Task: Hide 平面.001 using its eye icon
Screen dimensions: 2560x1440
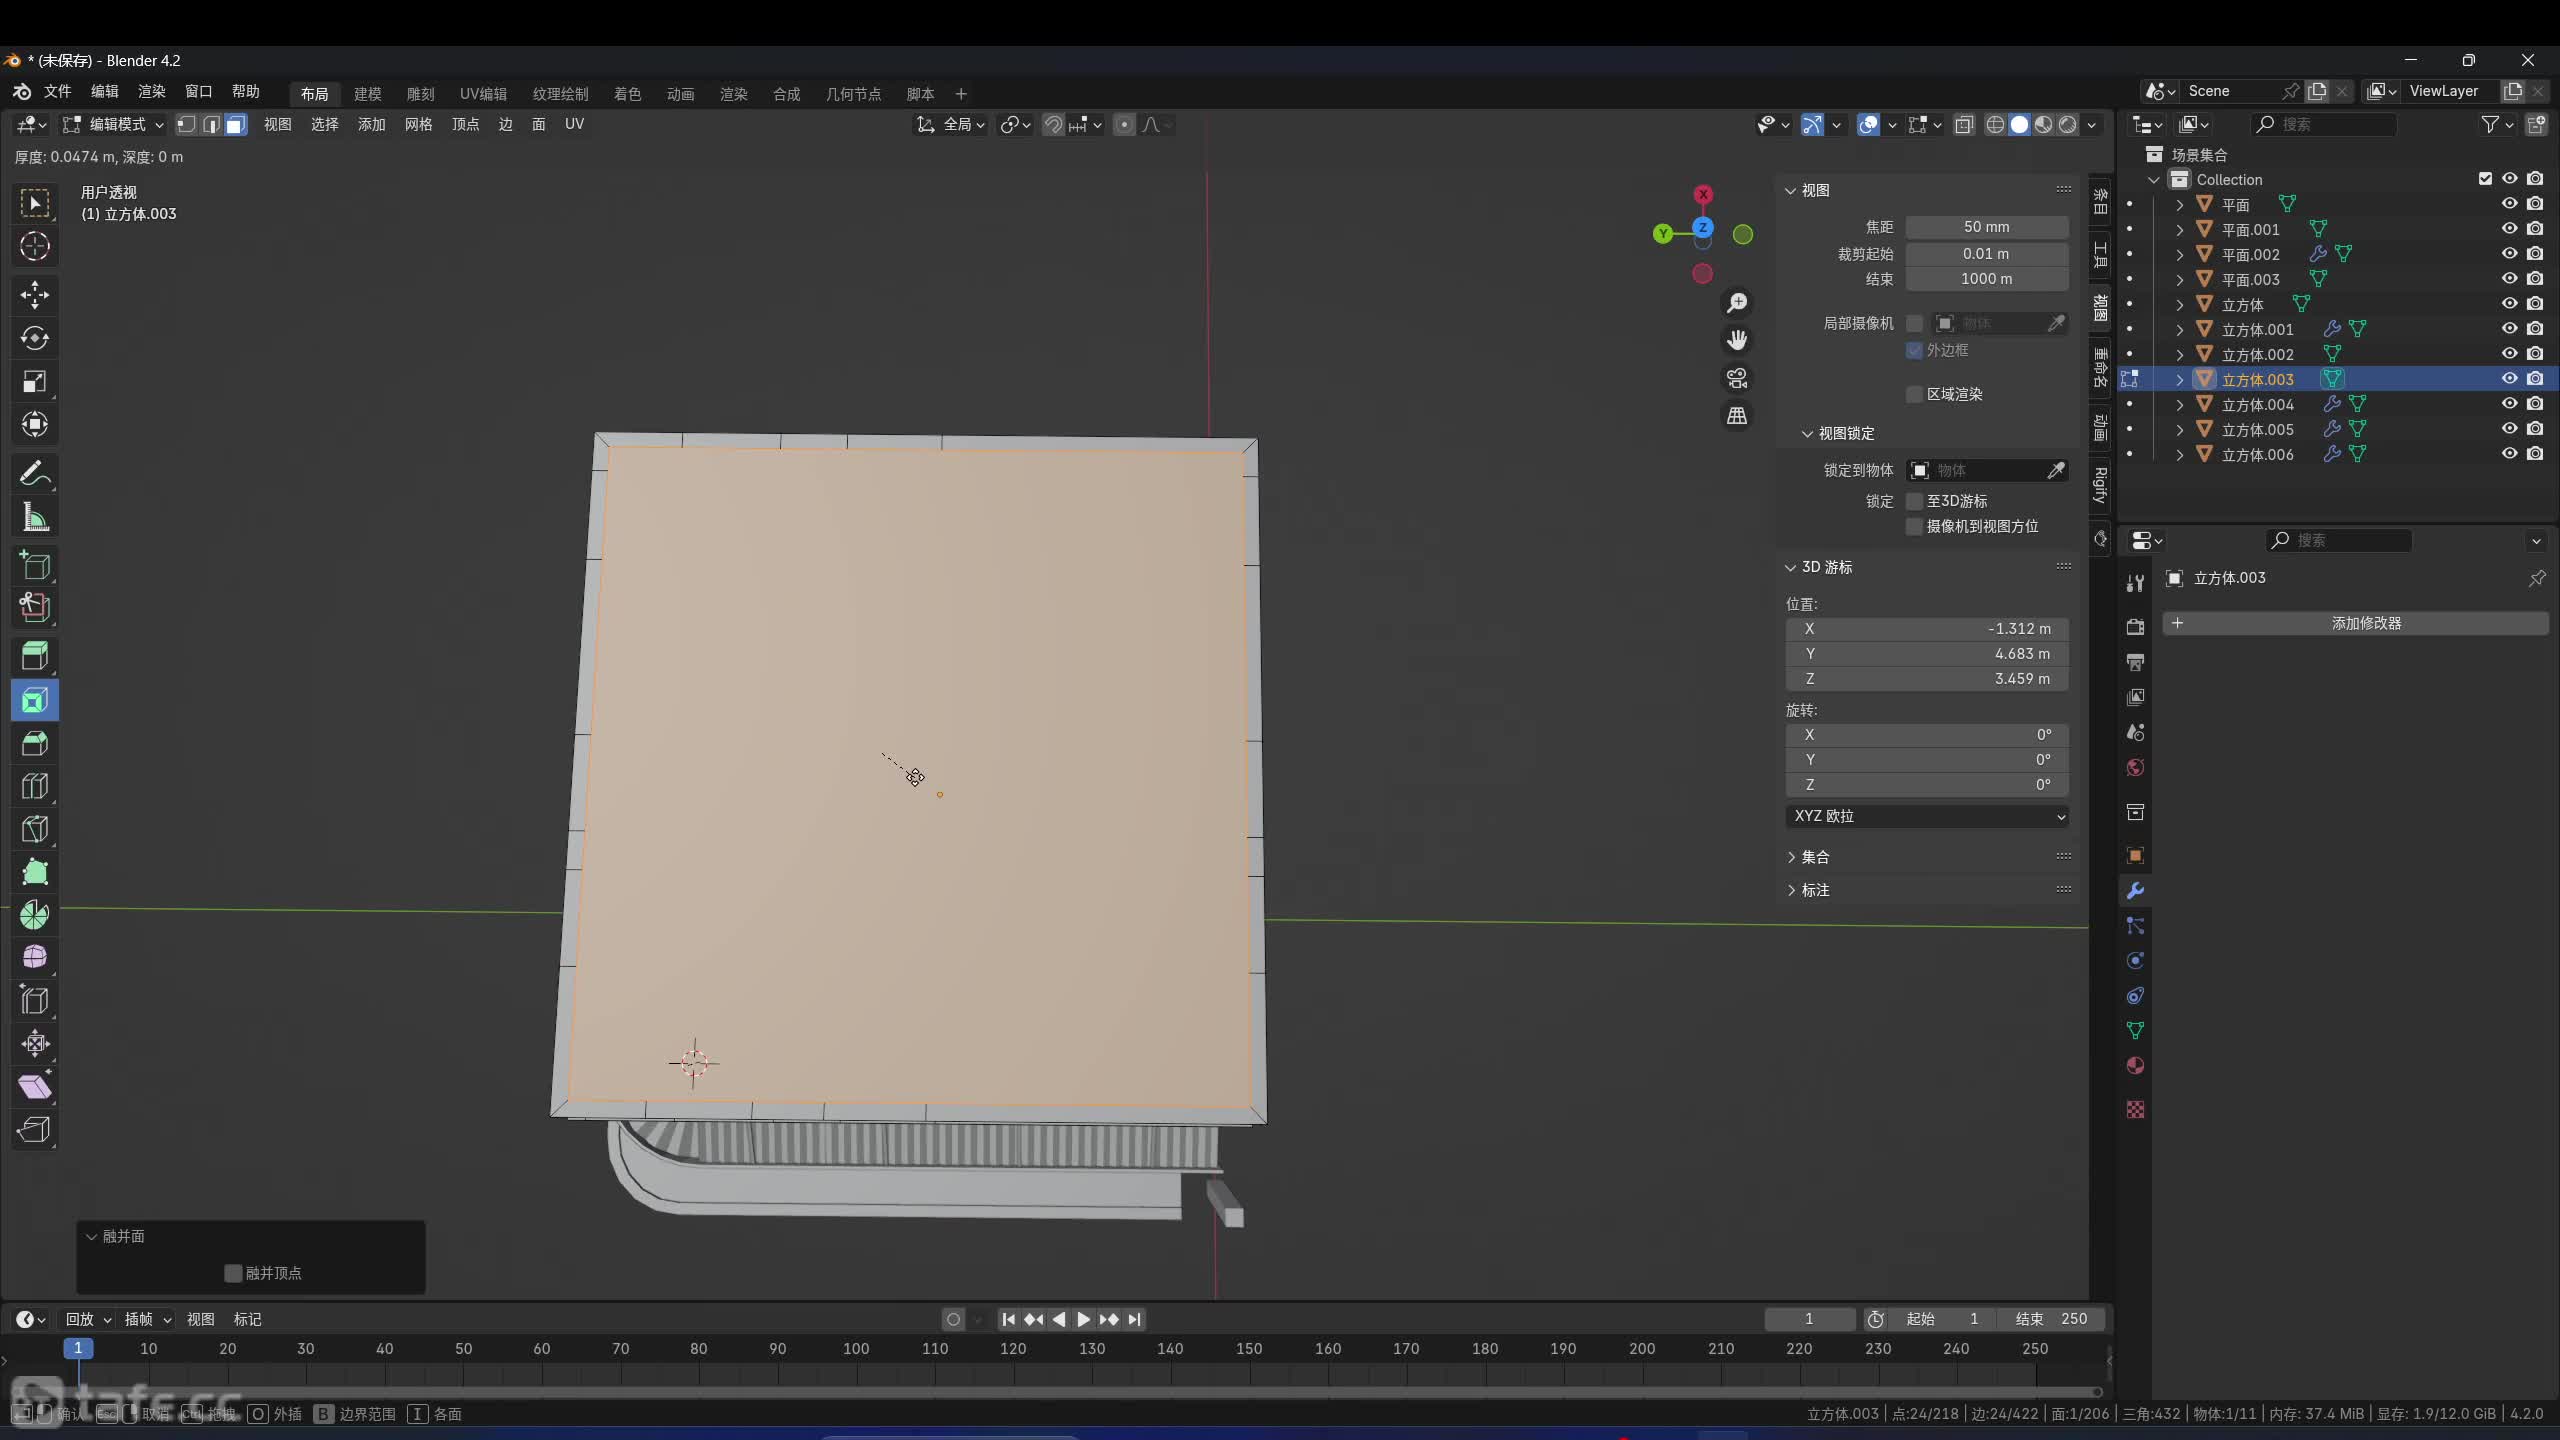Action: click(x=2509, y=229)
